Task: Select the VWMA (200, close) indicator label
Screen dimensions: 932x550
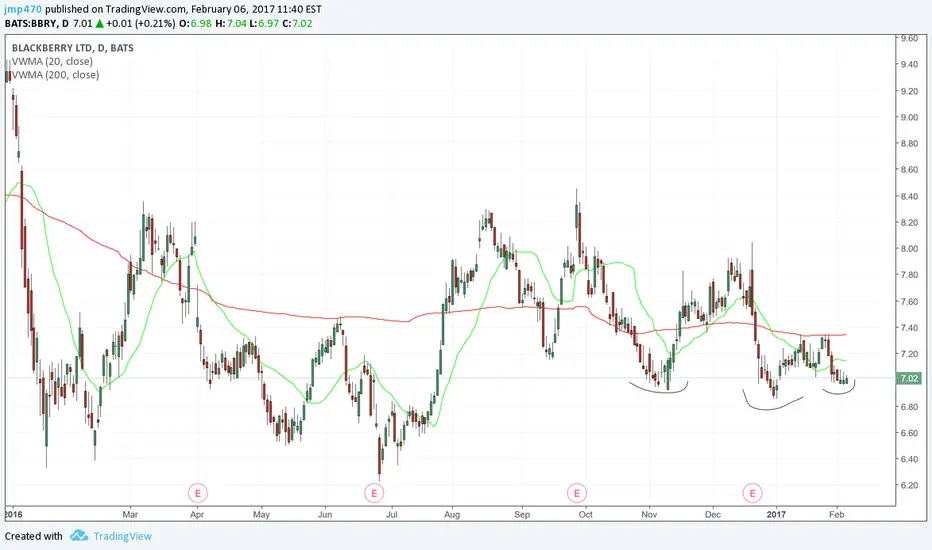Action: click(x=56, y=75)
